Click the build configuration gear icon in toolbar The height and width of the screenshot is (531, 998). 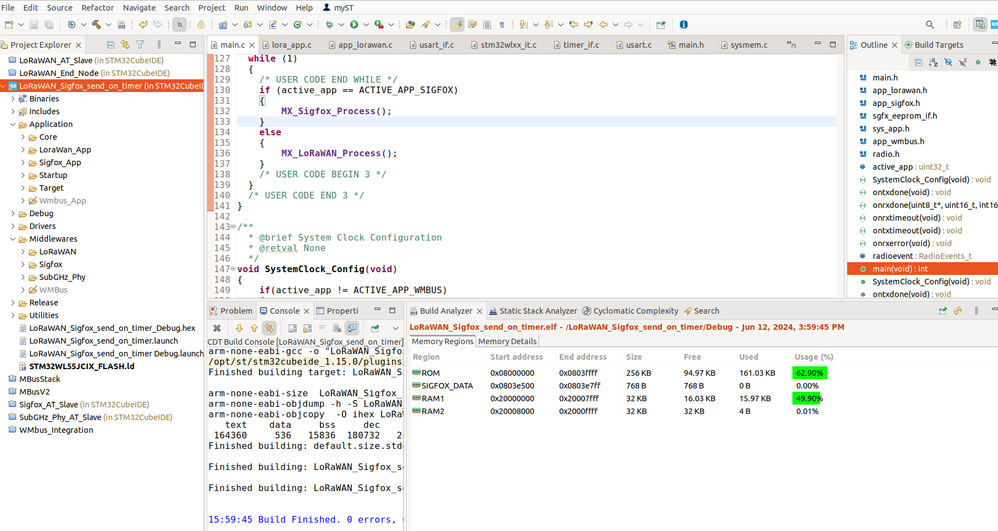(71, 25)
